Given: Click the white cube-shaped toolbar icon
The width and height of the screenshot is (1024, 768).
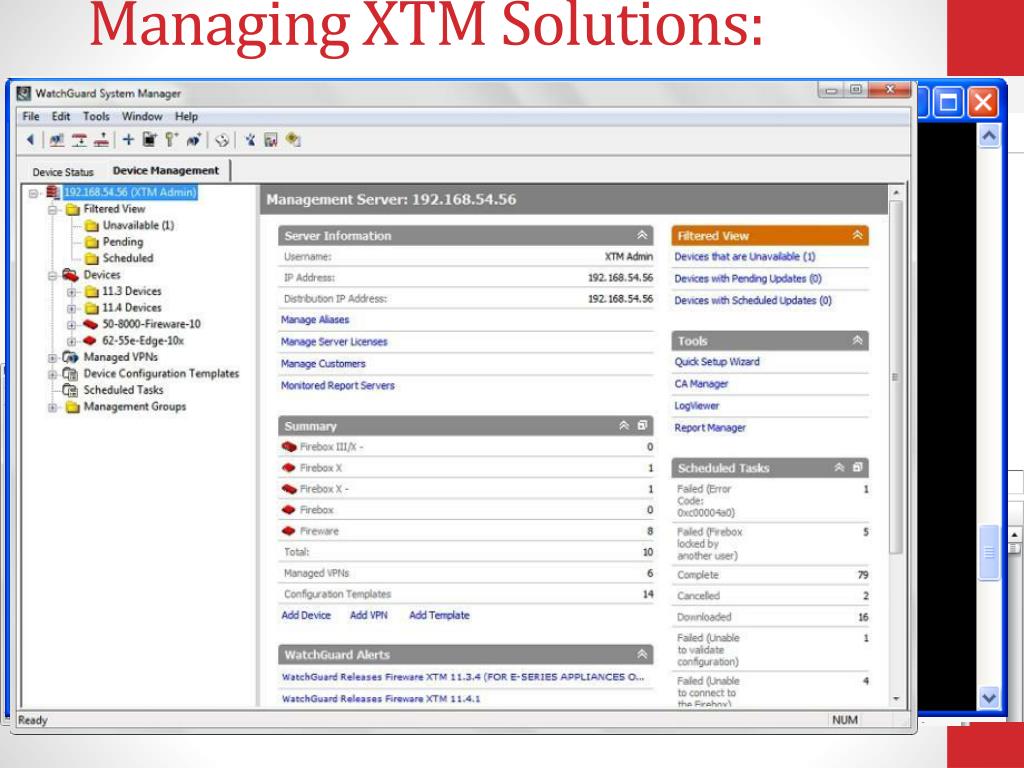Looking at the screenshot, I should (x=222, y=140).
